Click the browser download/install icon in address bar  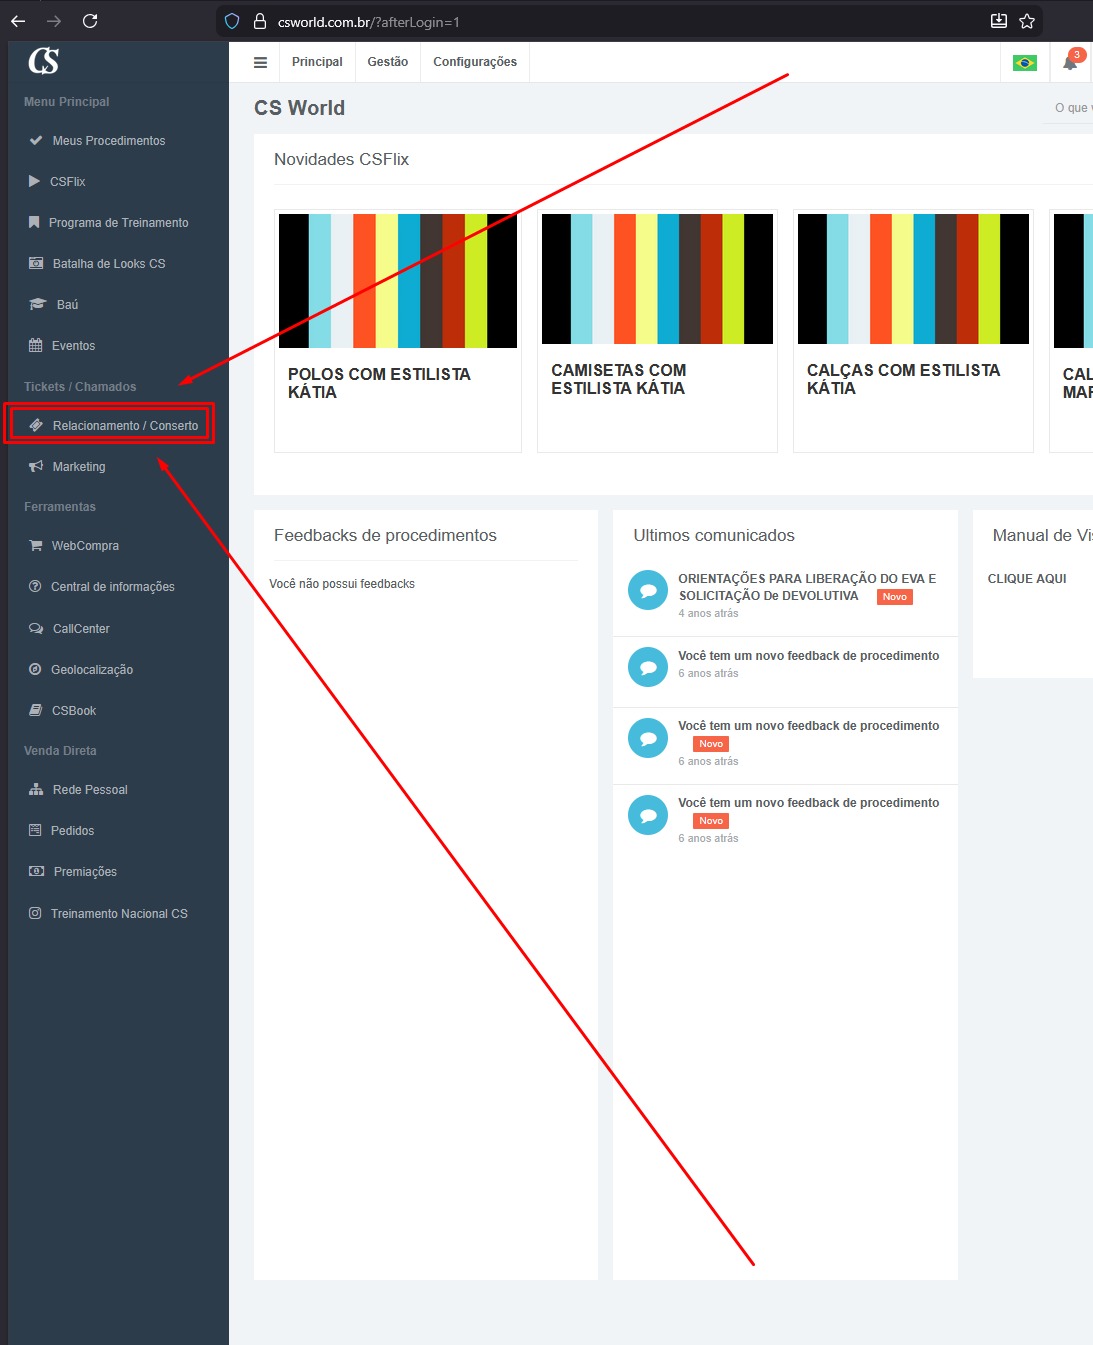tap(998, 21)
